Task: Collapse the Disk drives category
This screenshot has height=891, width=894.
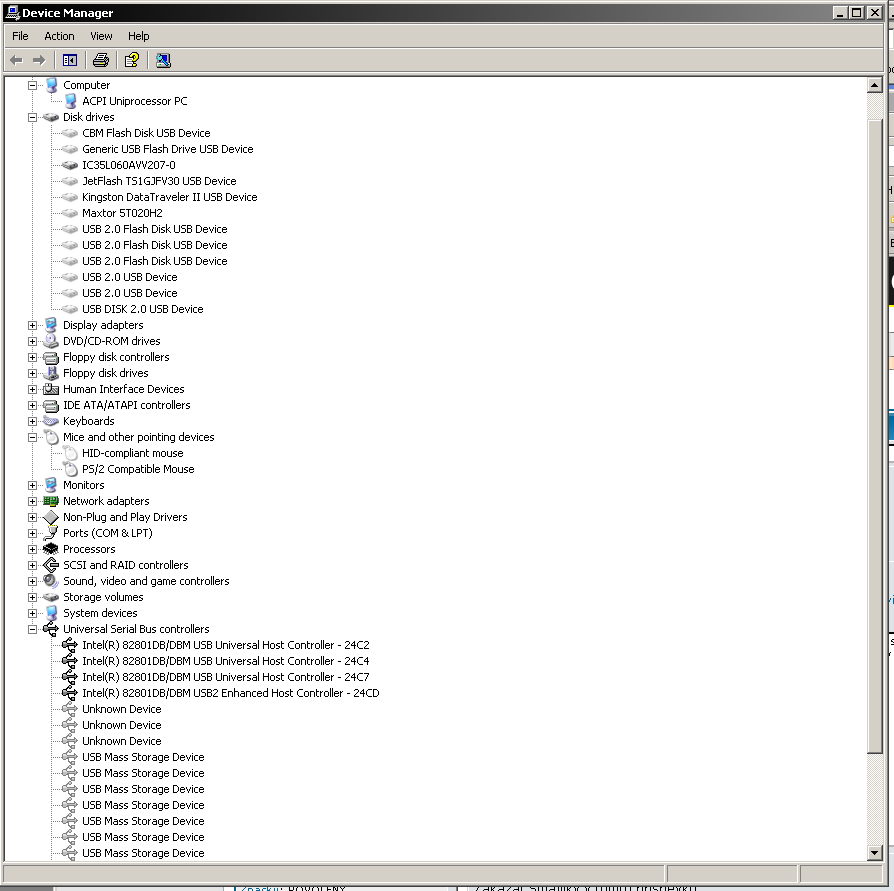Action: [x=32, y=117]
